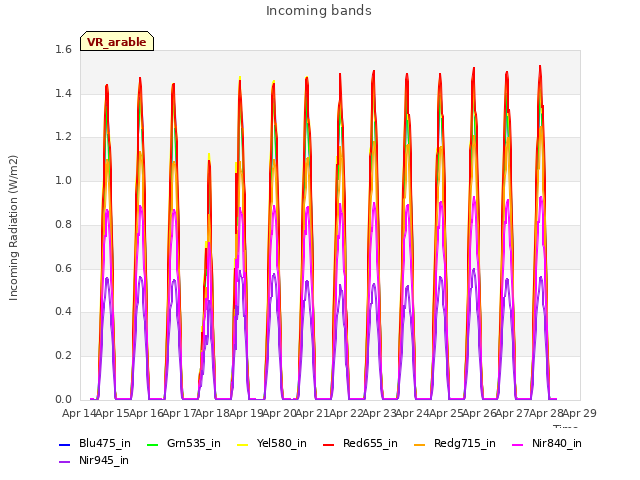Click the 1.0 y-axis tick label
This screenshot has height=480, width=640.
tap(63, 180)
